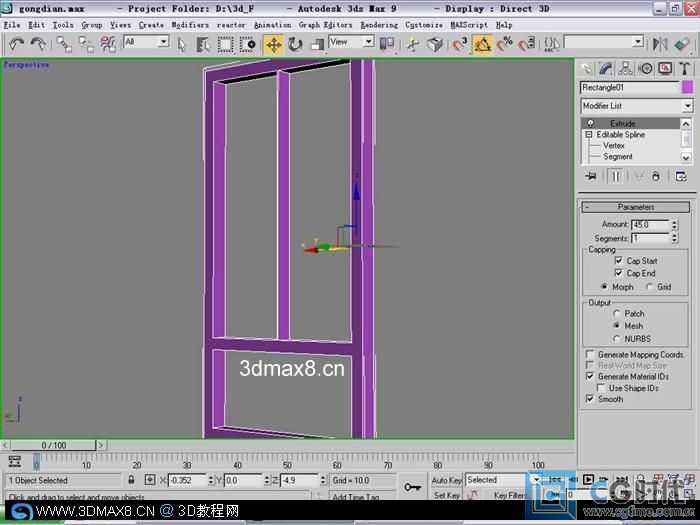Viewport: 700px width, 525px height.
Task: Select the Patch output radio button
Action: point(617,313)
